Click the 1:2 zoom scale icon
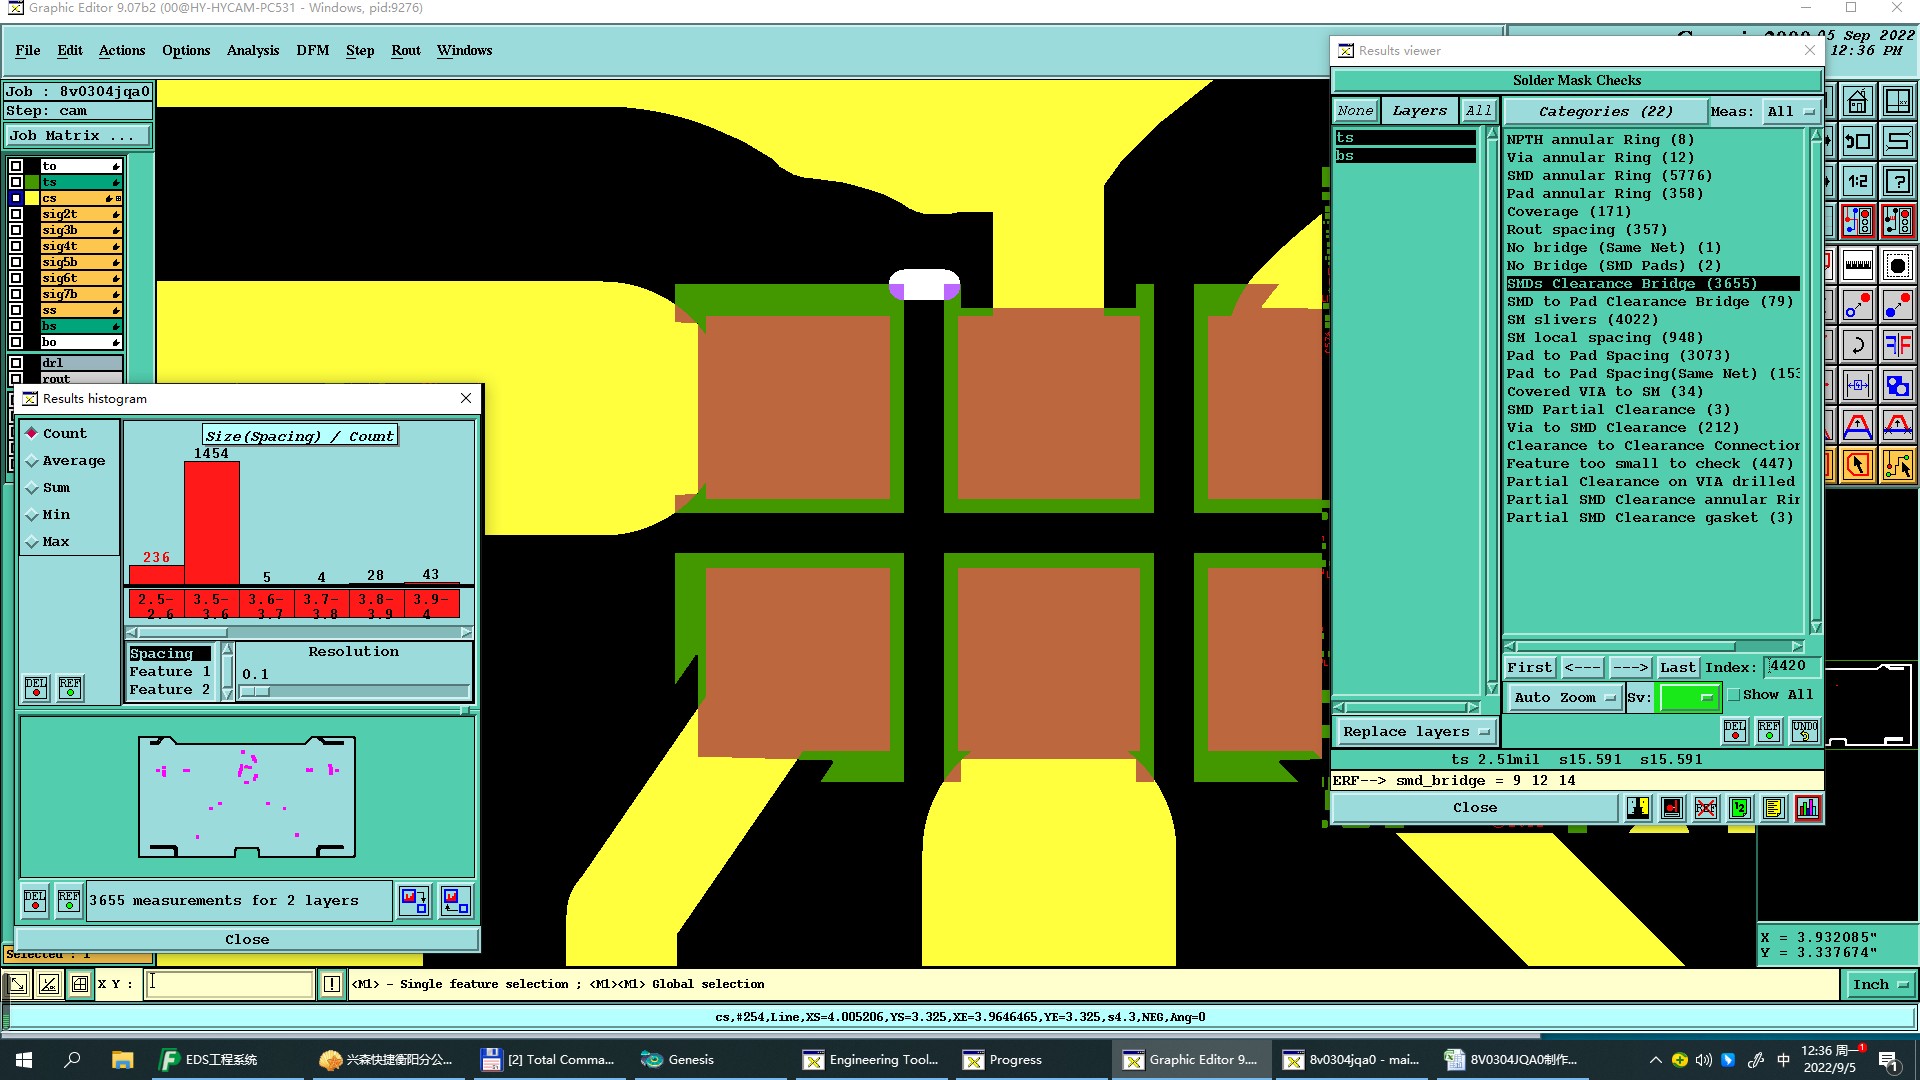 click(x=1858, y=182)
